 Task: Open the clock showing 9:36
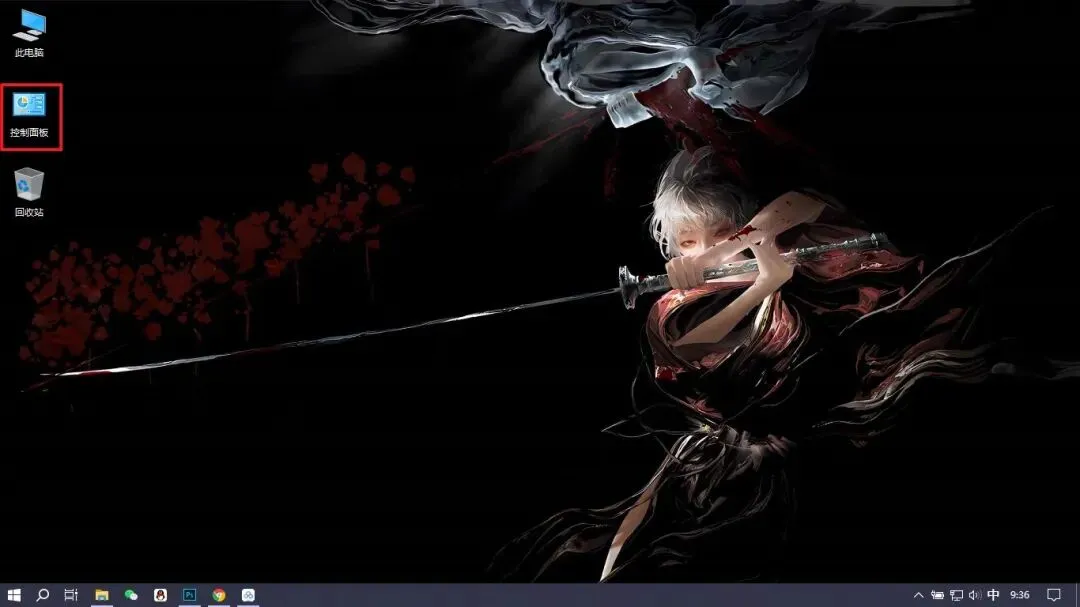pos(1019,595)
